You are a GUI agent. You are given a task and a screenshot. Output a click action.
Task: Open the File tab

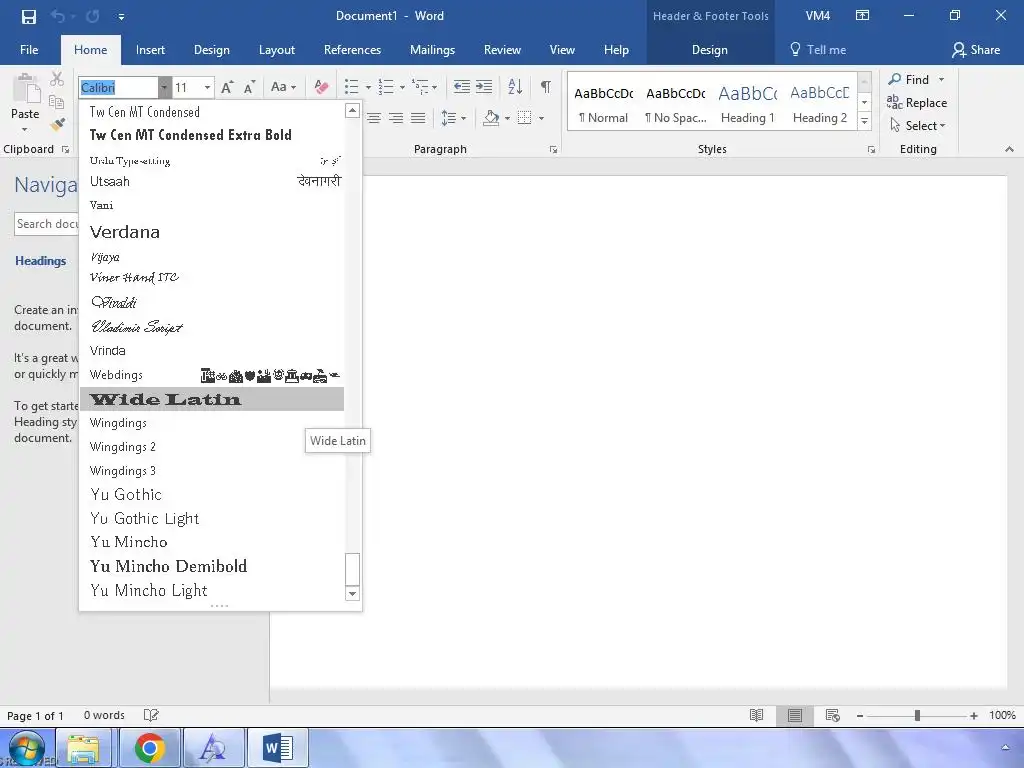29,50
